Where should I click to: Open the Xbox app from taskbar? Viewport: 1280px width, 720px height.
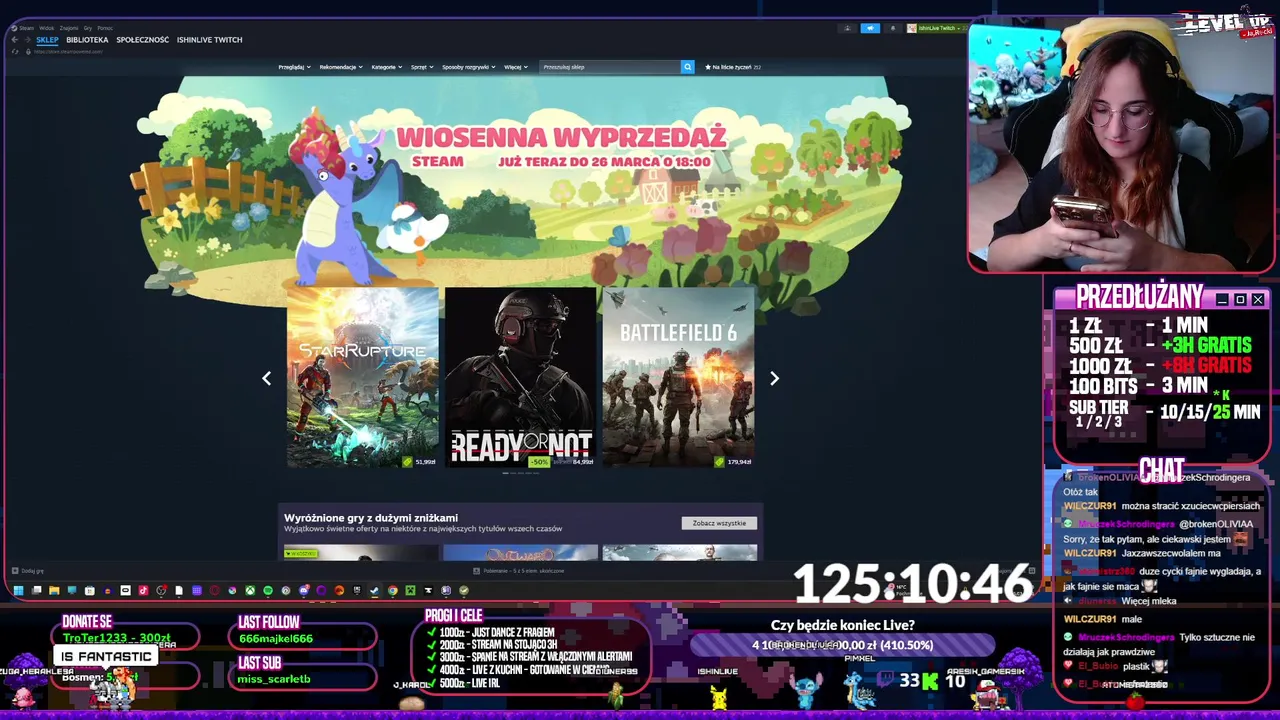click(x=250, y=590)
